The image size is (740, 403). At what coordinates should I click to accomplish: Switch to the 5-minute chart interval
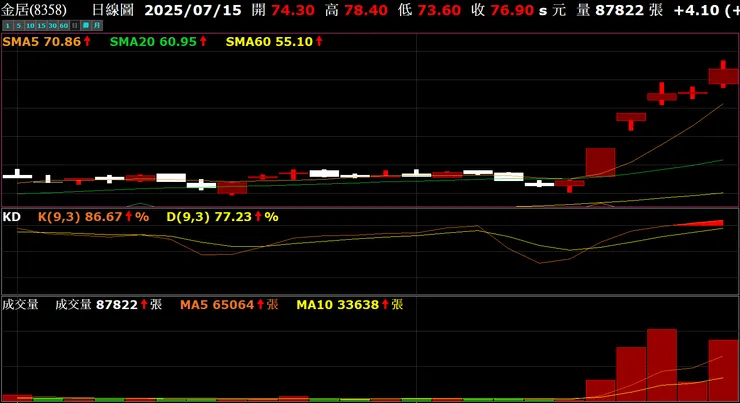19,25
